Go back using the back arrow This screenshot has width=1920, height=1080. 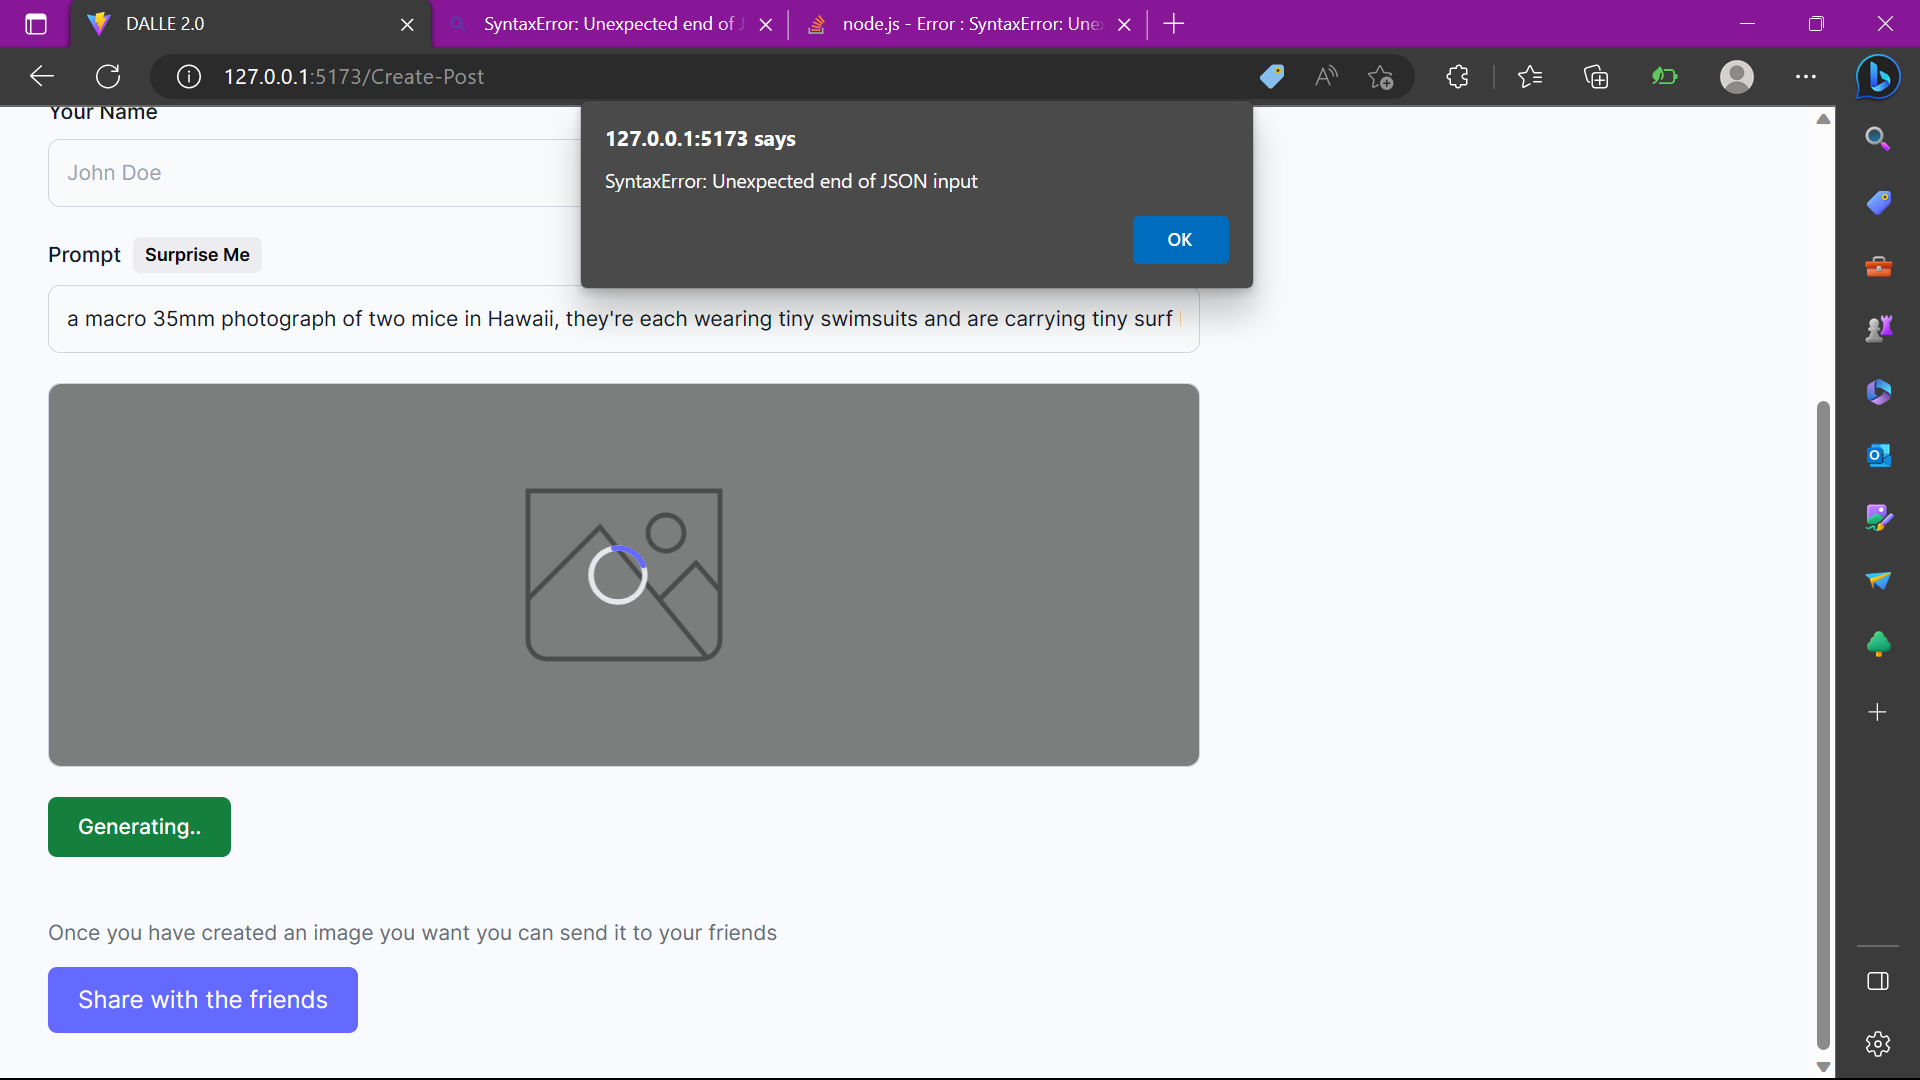[x=42, y=77]
